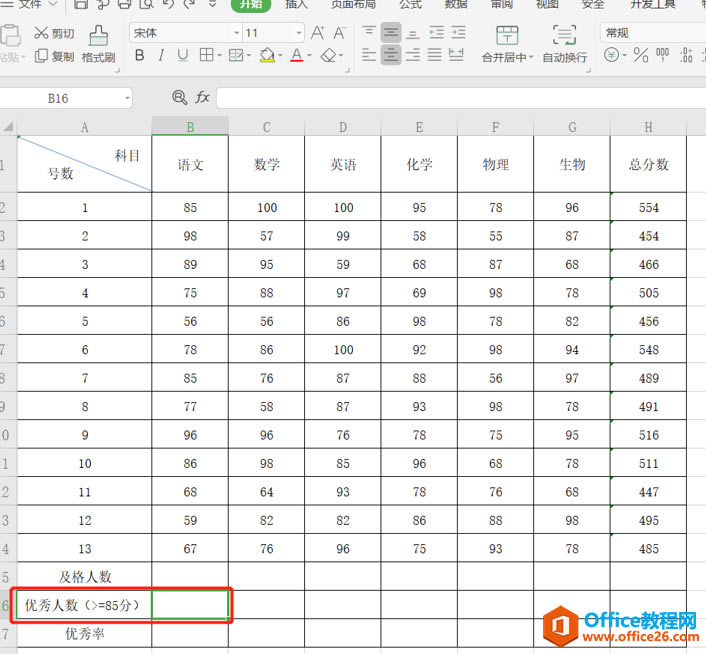This screenshot has width=706, height=654.
Task: Toggle Italic formatting
Action: [161, 55]
